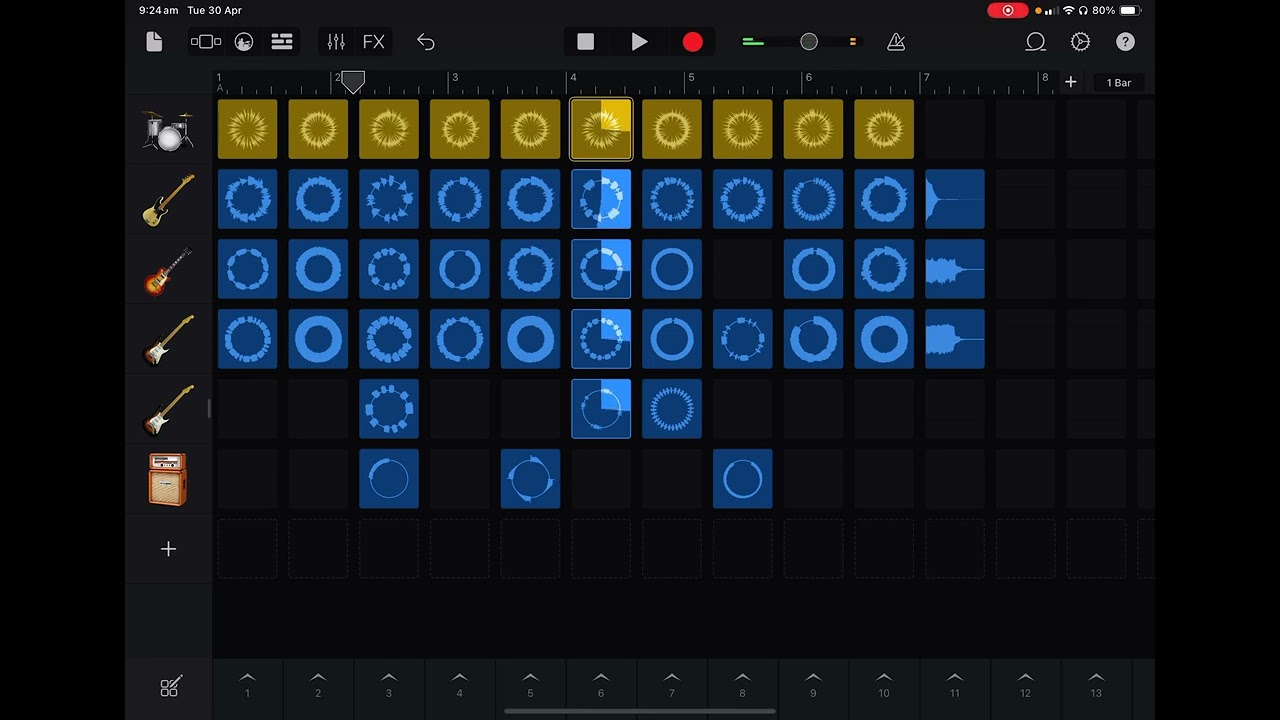
Task: Open song settings gear
Action: pyautogui.click(x=1080, y=42)
